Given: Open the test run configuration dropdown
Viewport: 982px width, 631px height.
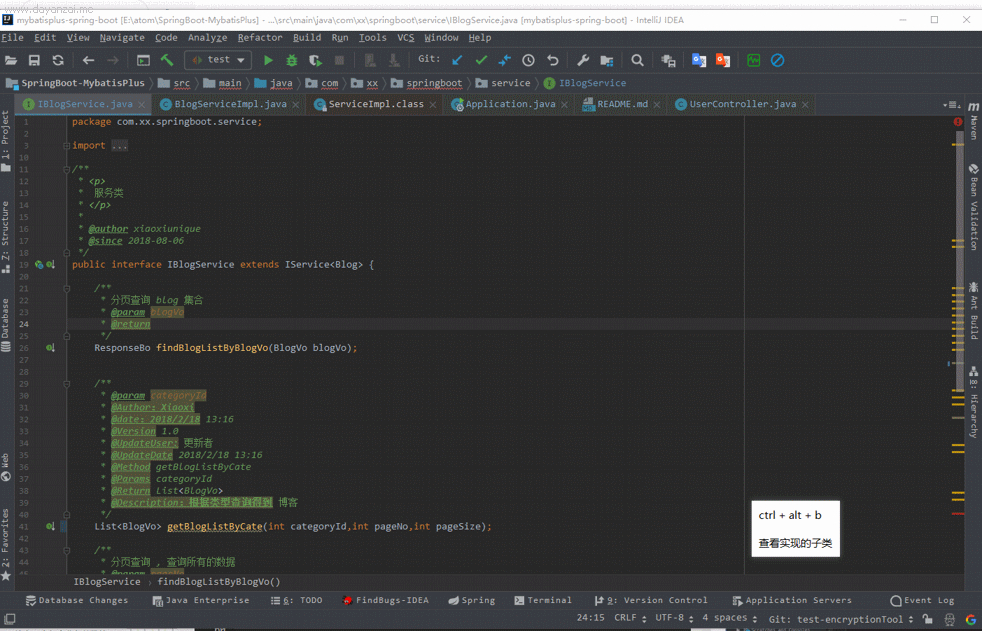Looking at the screenshot, I should point(219,60).
